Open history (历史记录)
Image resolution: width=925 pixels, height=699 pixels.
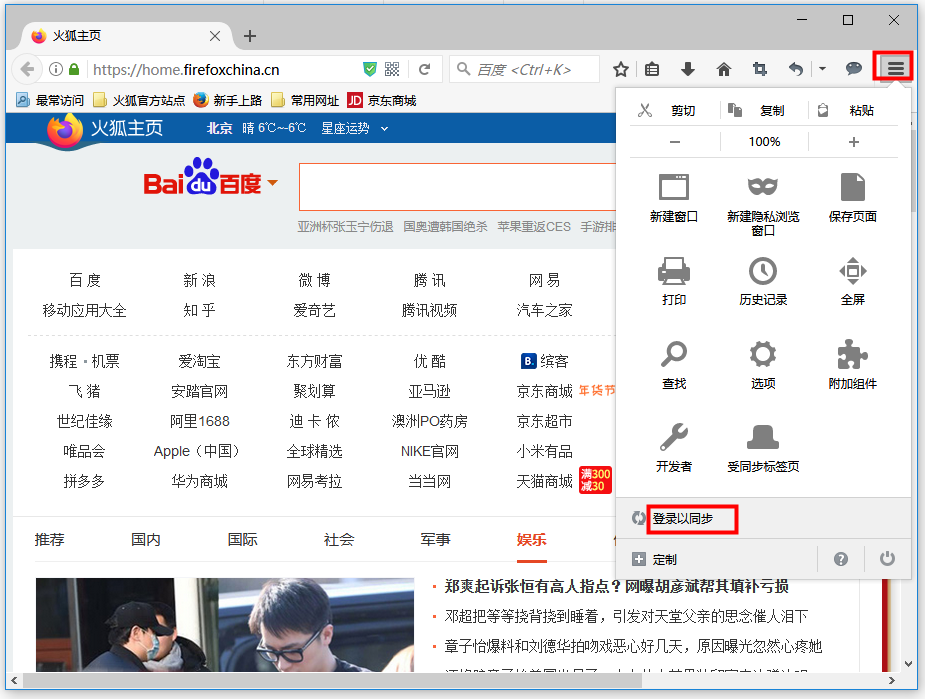point(763,281)
